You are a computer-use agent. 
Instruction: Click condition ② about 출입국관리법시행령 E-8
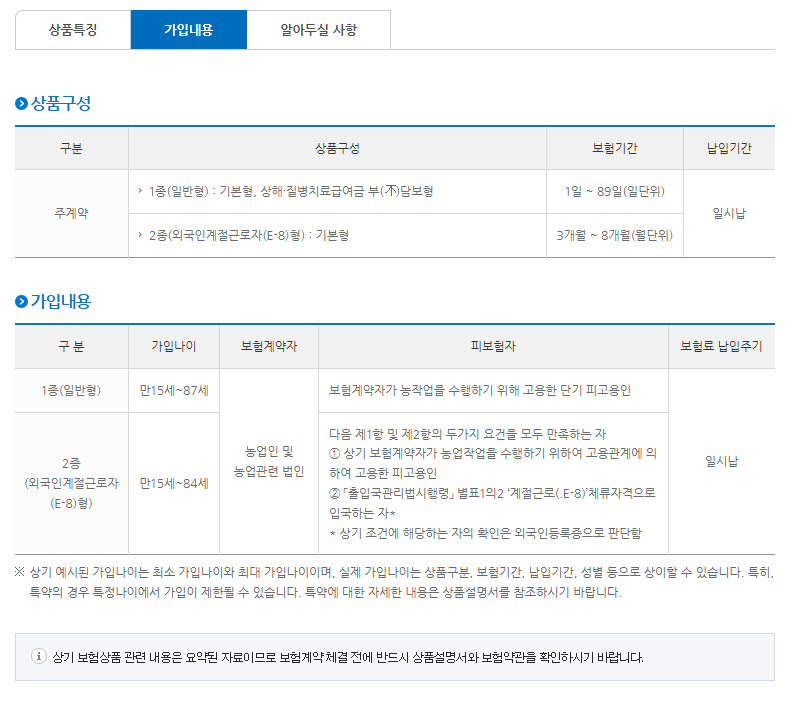click(x=492, y=503)
